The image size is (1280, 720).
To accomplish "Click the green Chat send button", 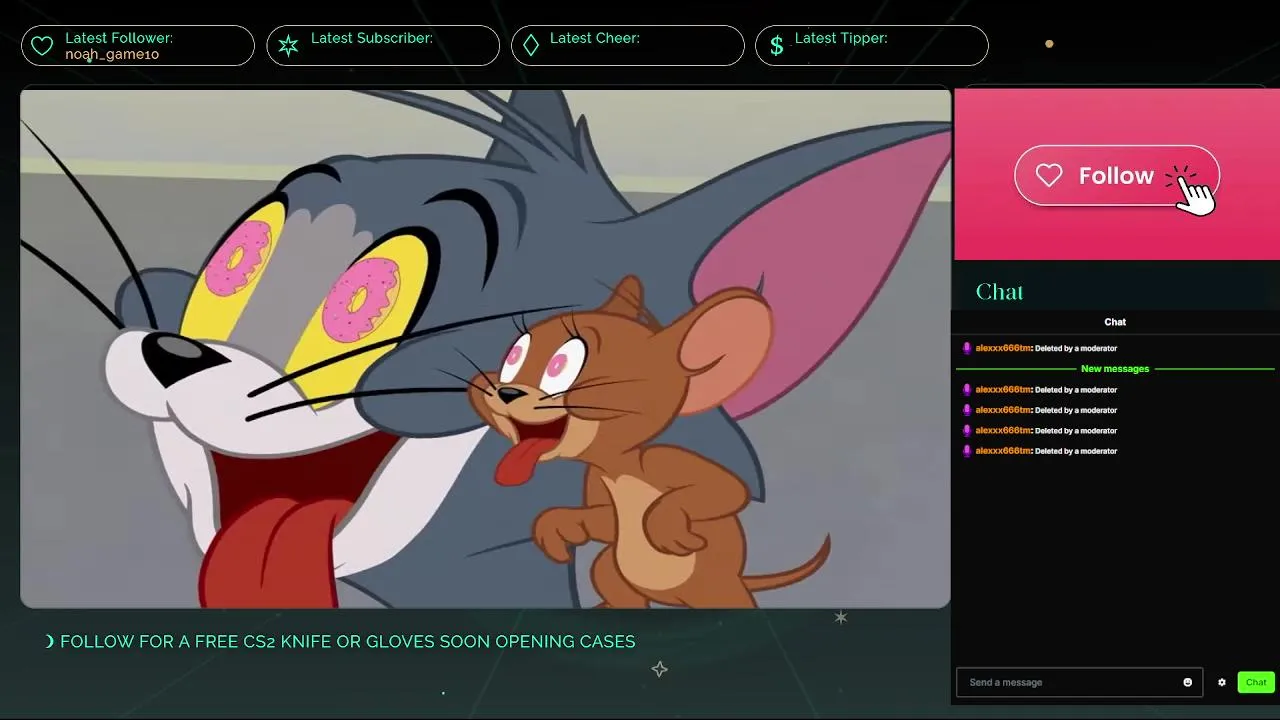I will click(1256, 682).
